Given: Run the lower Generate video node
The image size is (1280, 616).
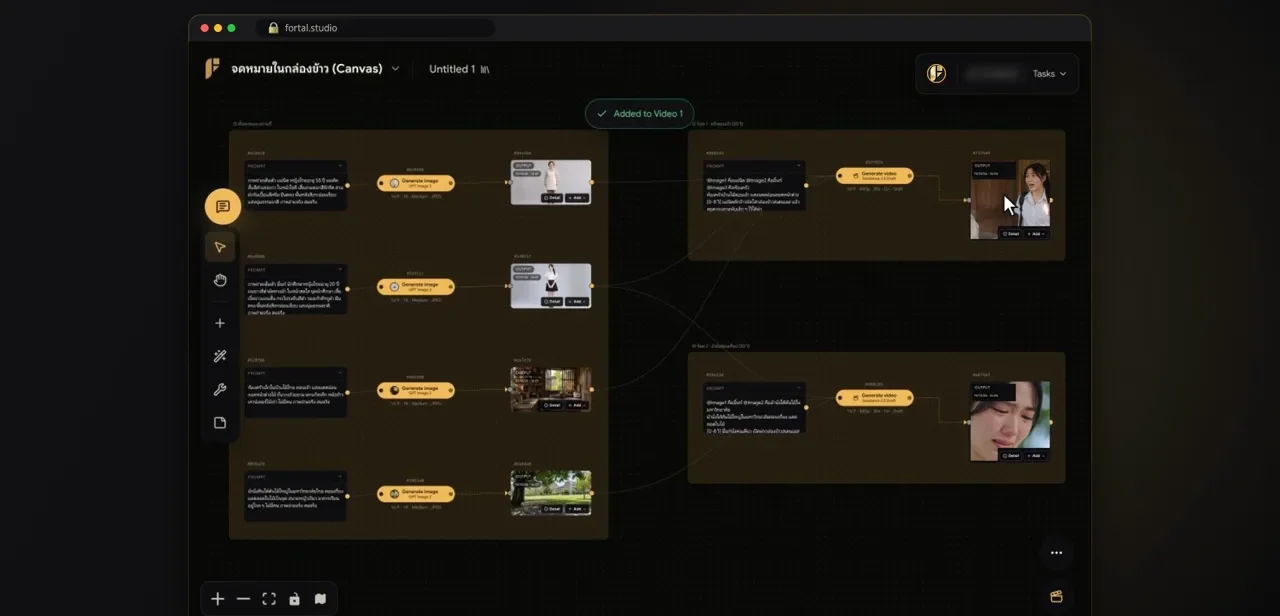Looking at the screenshot, I should click(875, 398).
